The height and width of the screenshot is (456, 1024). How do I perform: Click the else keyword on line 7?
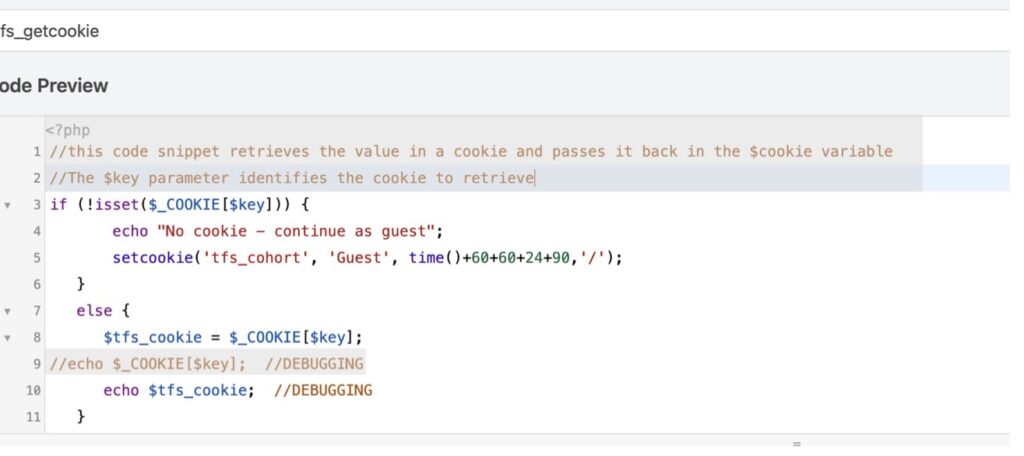(94, 311)
